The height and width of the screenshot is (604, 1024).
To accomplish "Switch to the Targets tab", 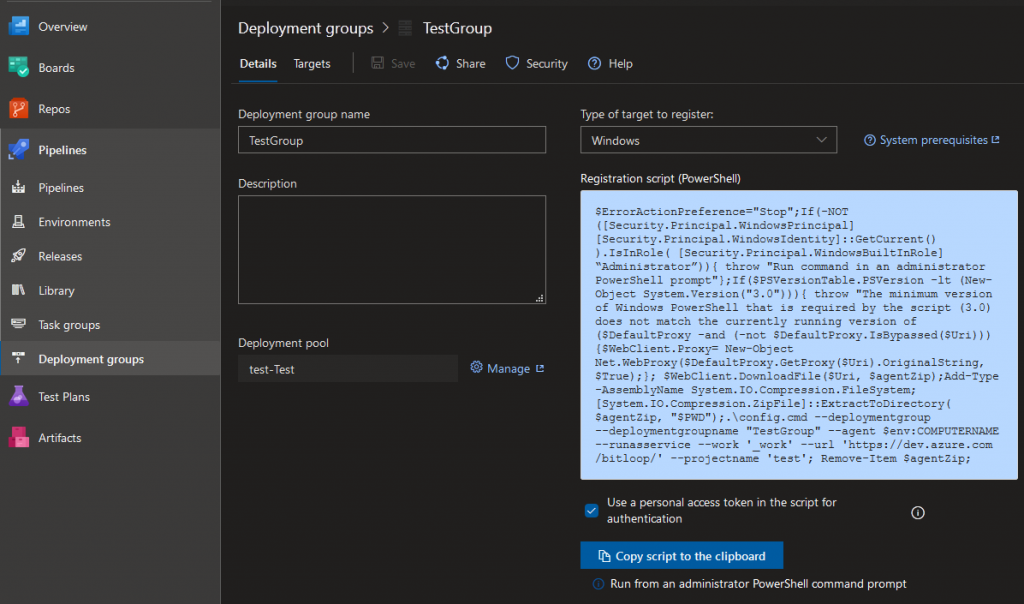I will [311, 63].
